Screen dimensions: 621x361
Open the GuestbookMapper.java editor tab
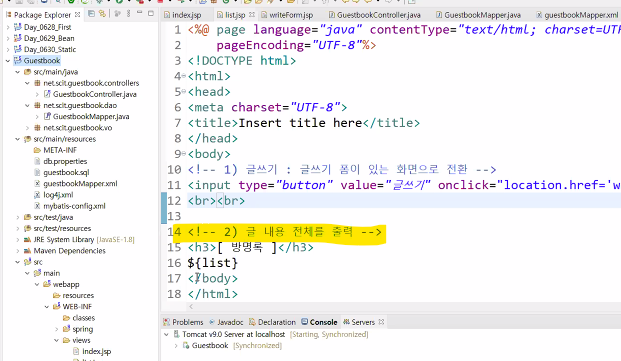pos(478,15)
